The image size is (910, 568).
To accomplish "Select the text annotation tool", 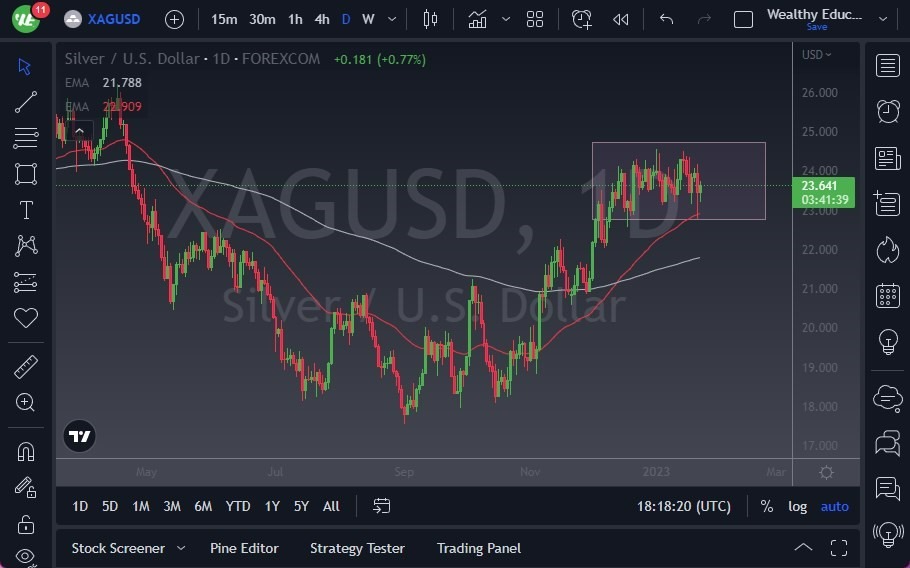I will (26, 209).
